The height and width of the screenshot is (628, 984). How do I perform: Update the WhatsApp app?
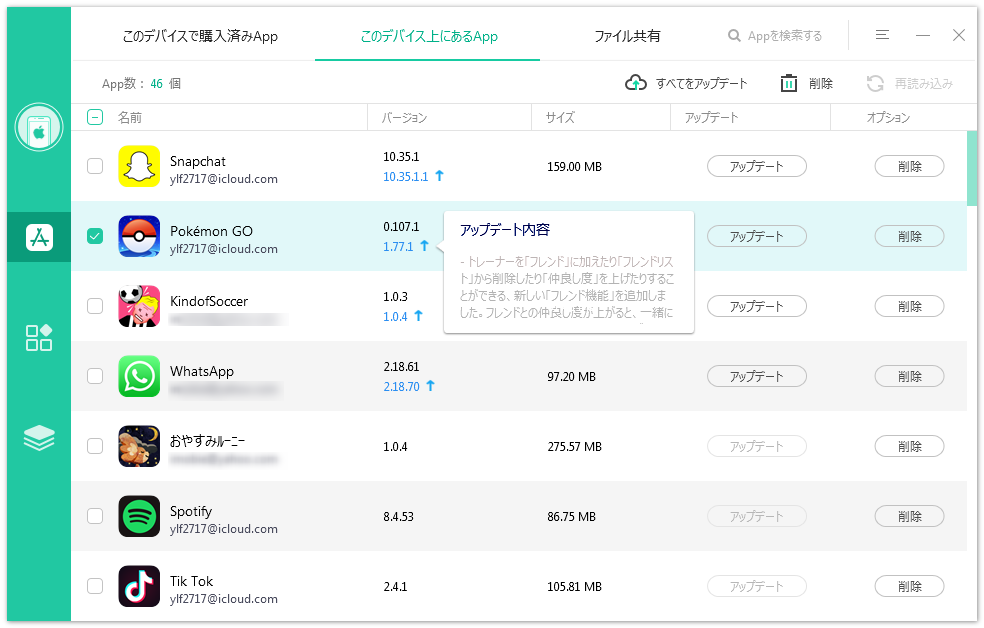point(757,376)
